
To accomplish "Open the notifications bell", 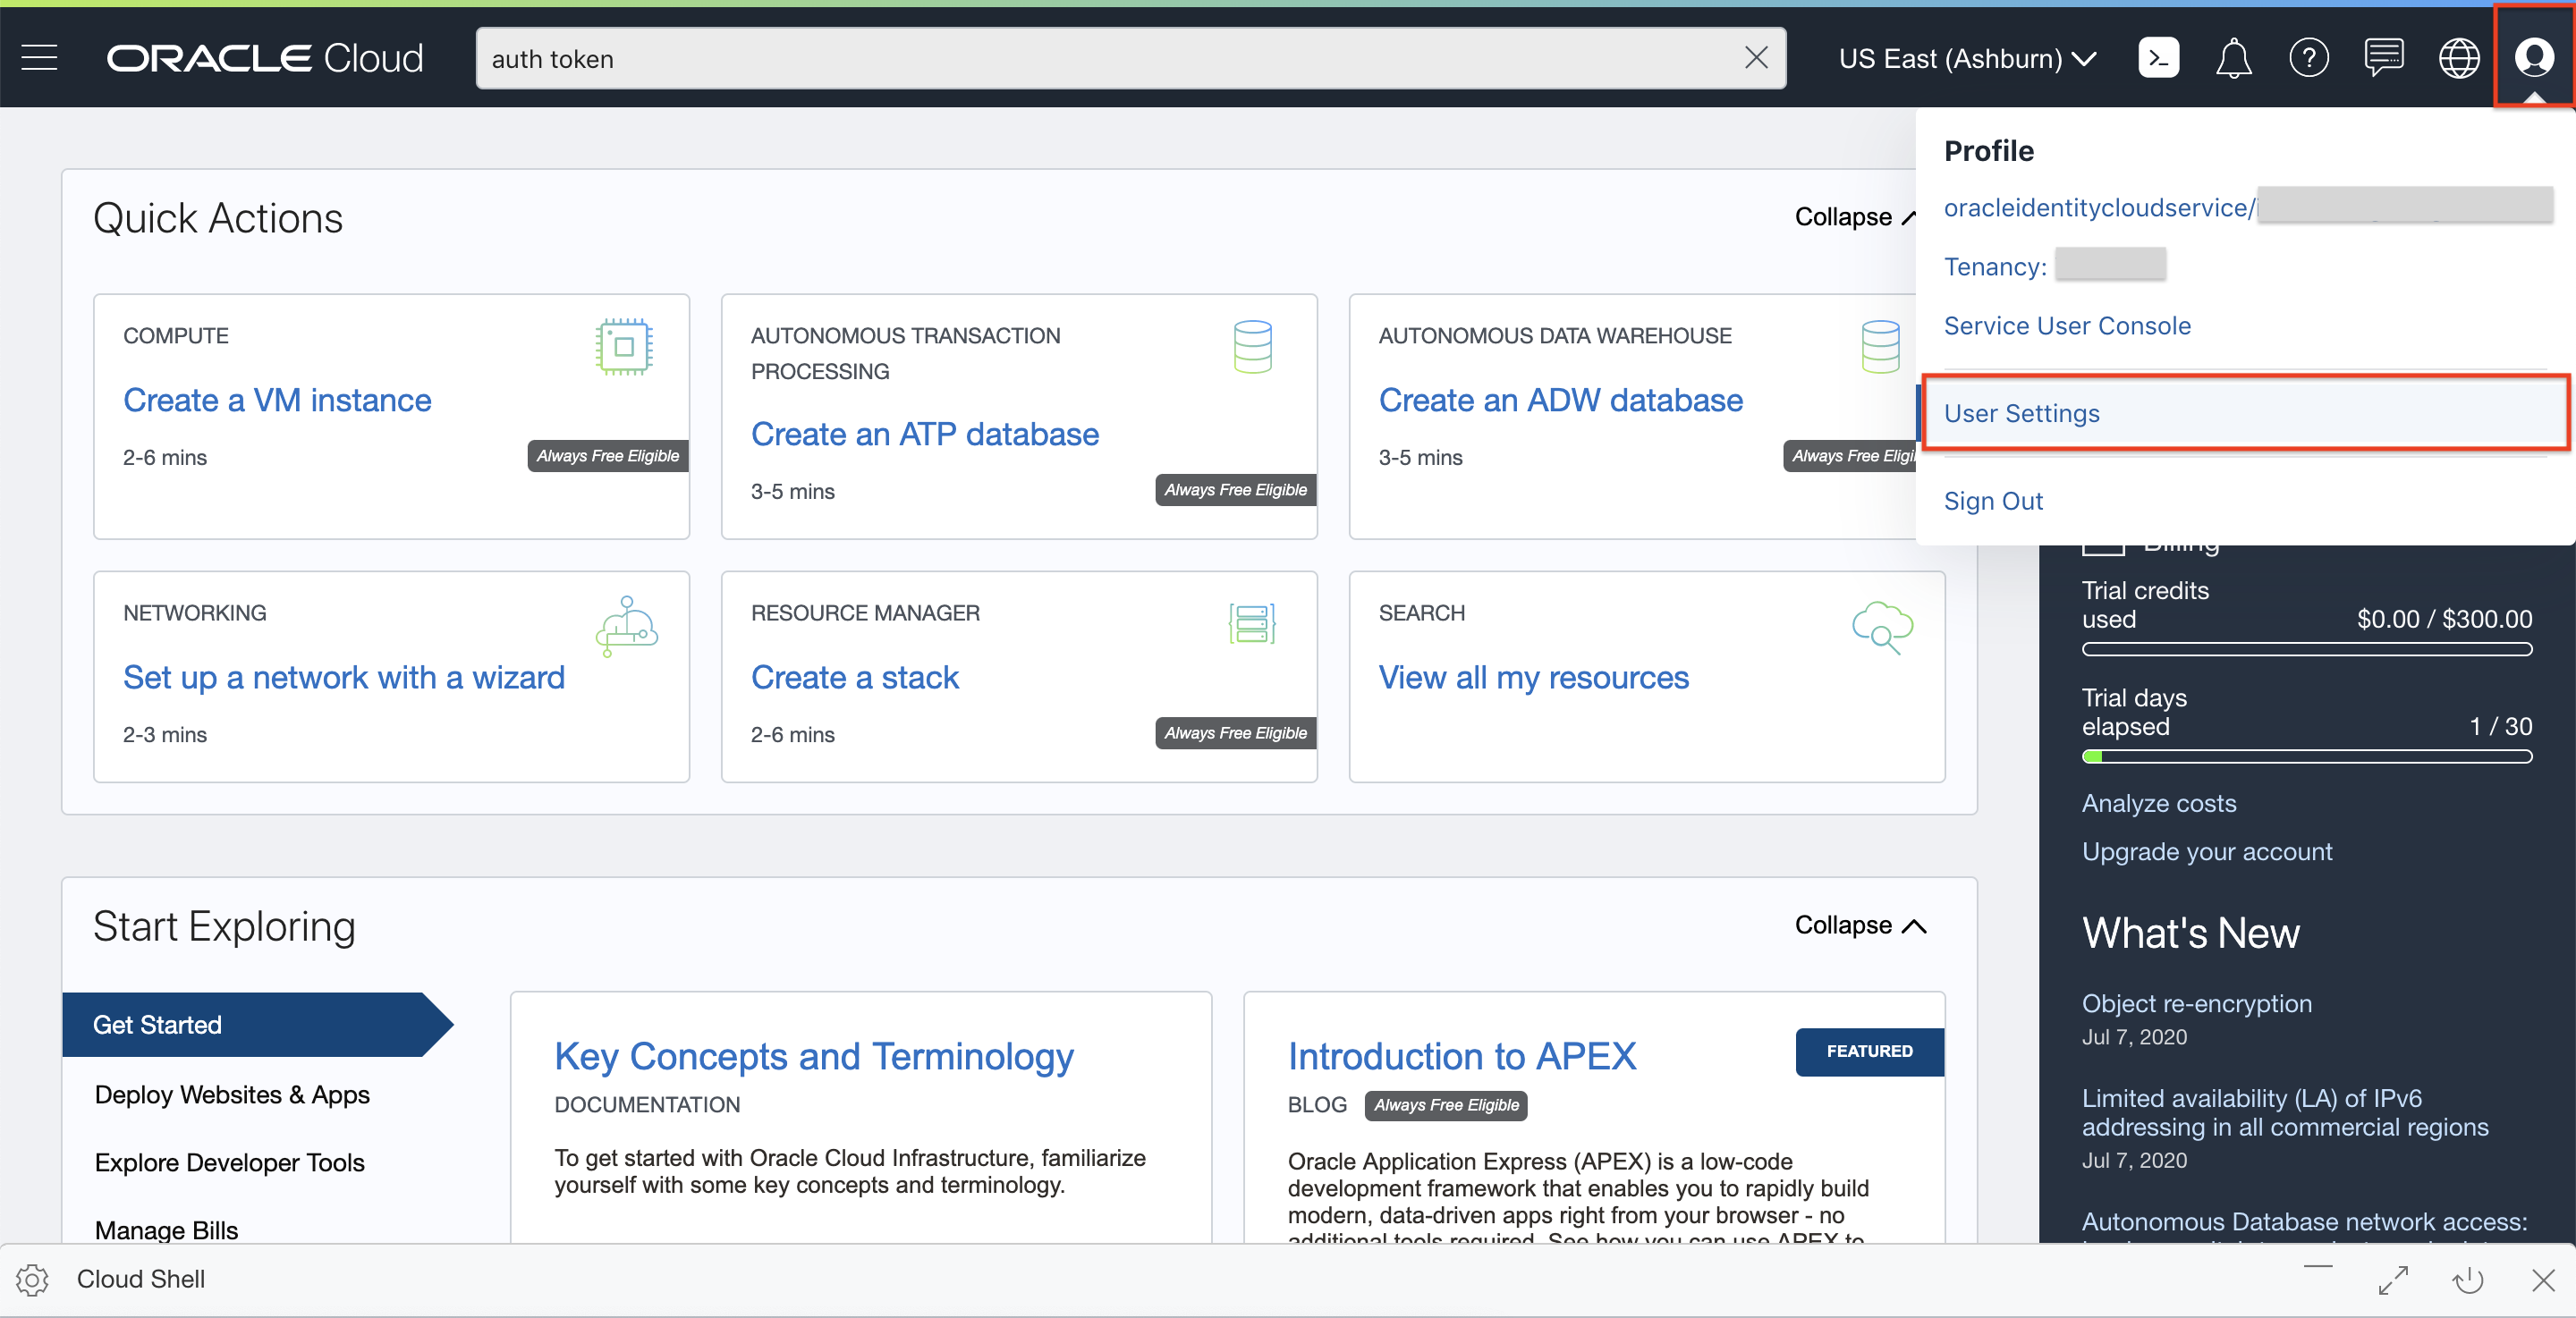I will (x=2233, y=58).
